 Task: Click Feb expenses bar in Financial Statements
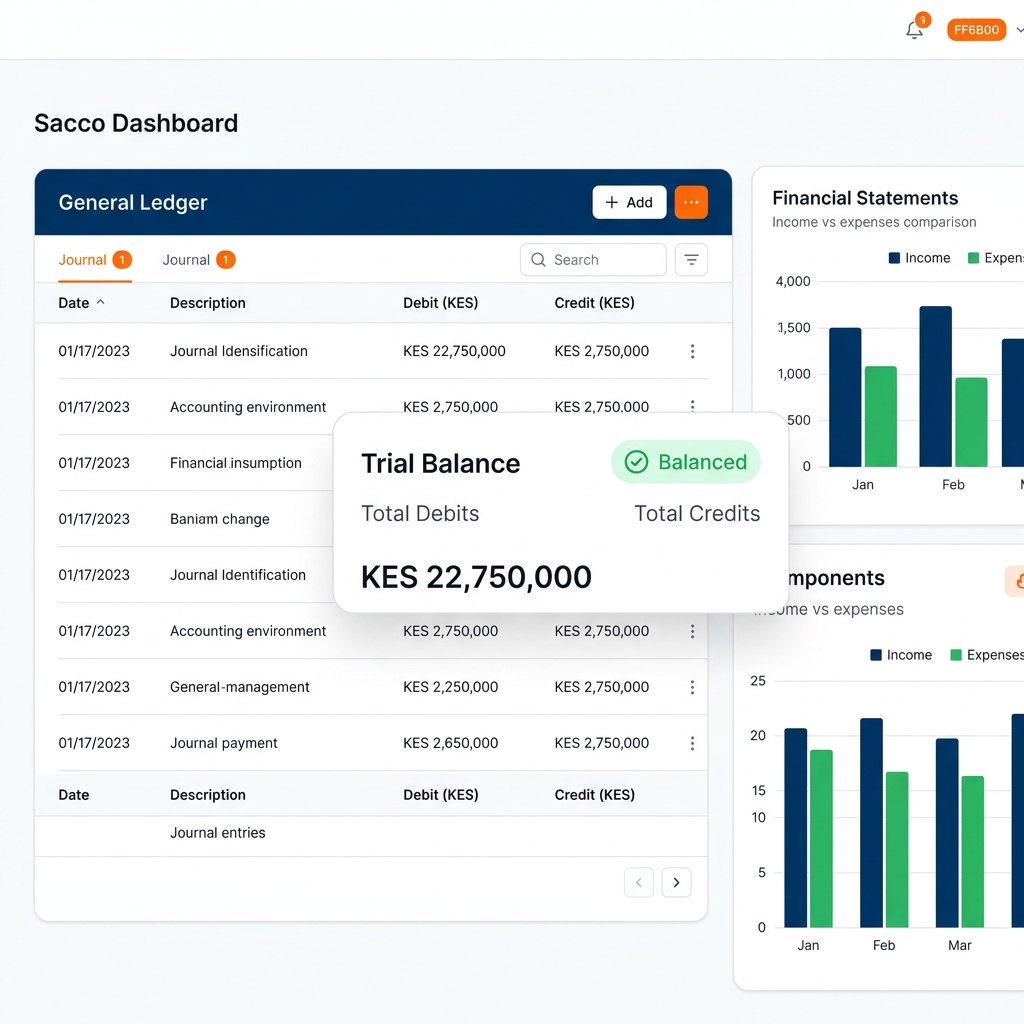click(x=971, y=422)
